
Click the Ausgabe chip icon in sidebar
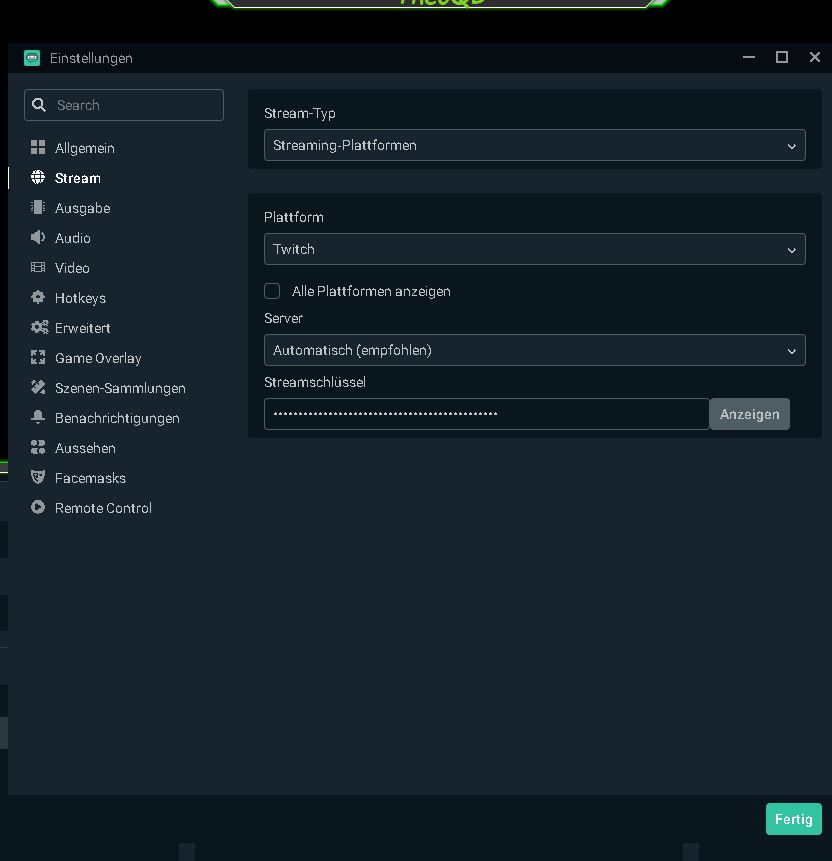pos(38,208)
